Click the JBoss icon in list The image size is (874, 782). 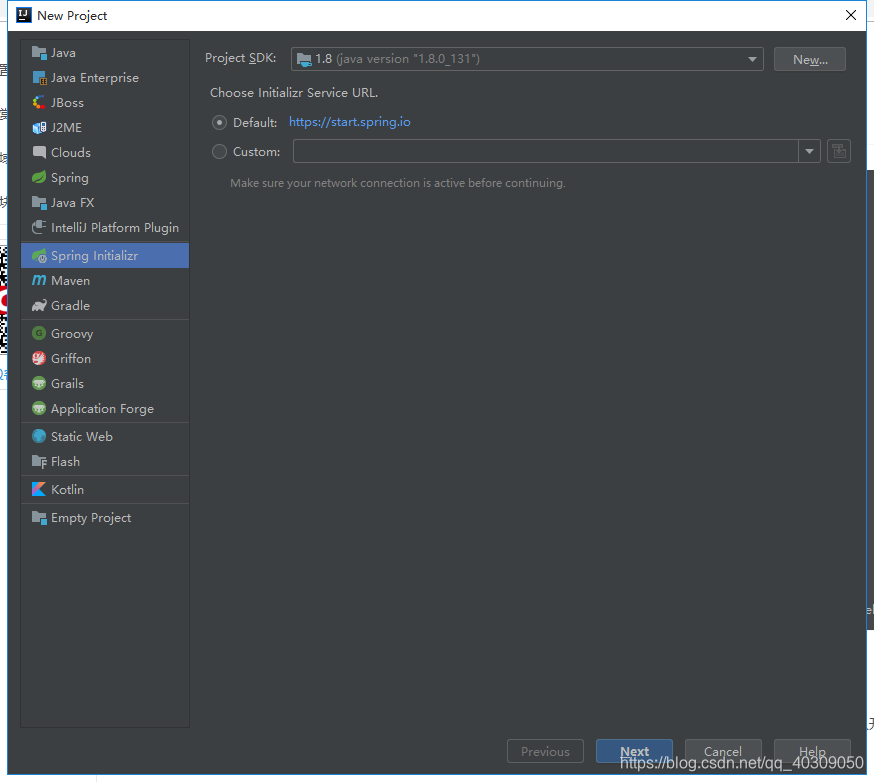coord(39,103)
